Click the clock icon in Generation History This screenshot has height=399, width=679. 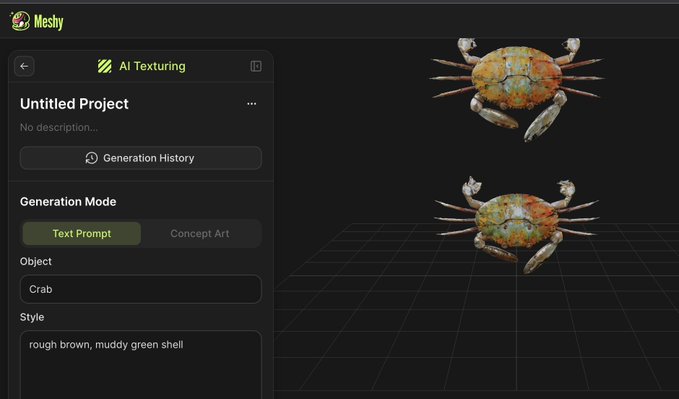point(91,158)
